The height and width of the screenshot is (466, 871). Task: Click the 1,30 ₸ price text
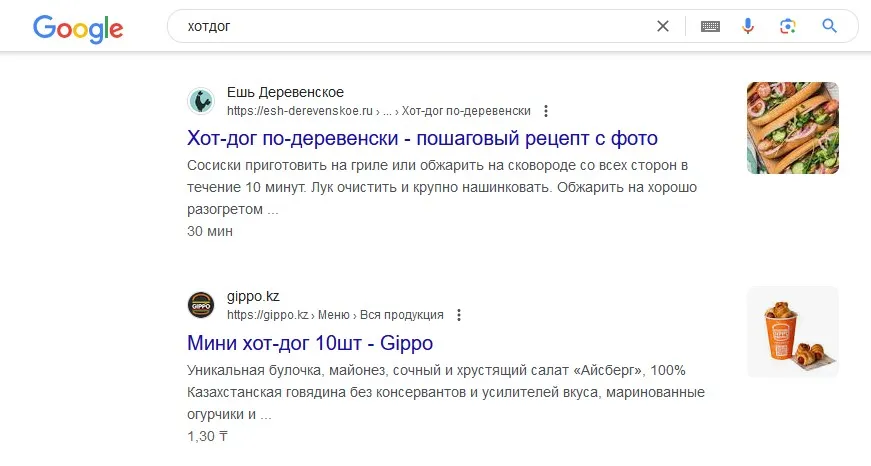pyautogui.click(x=207, y=436)
